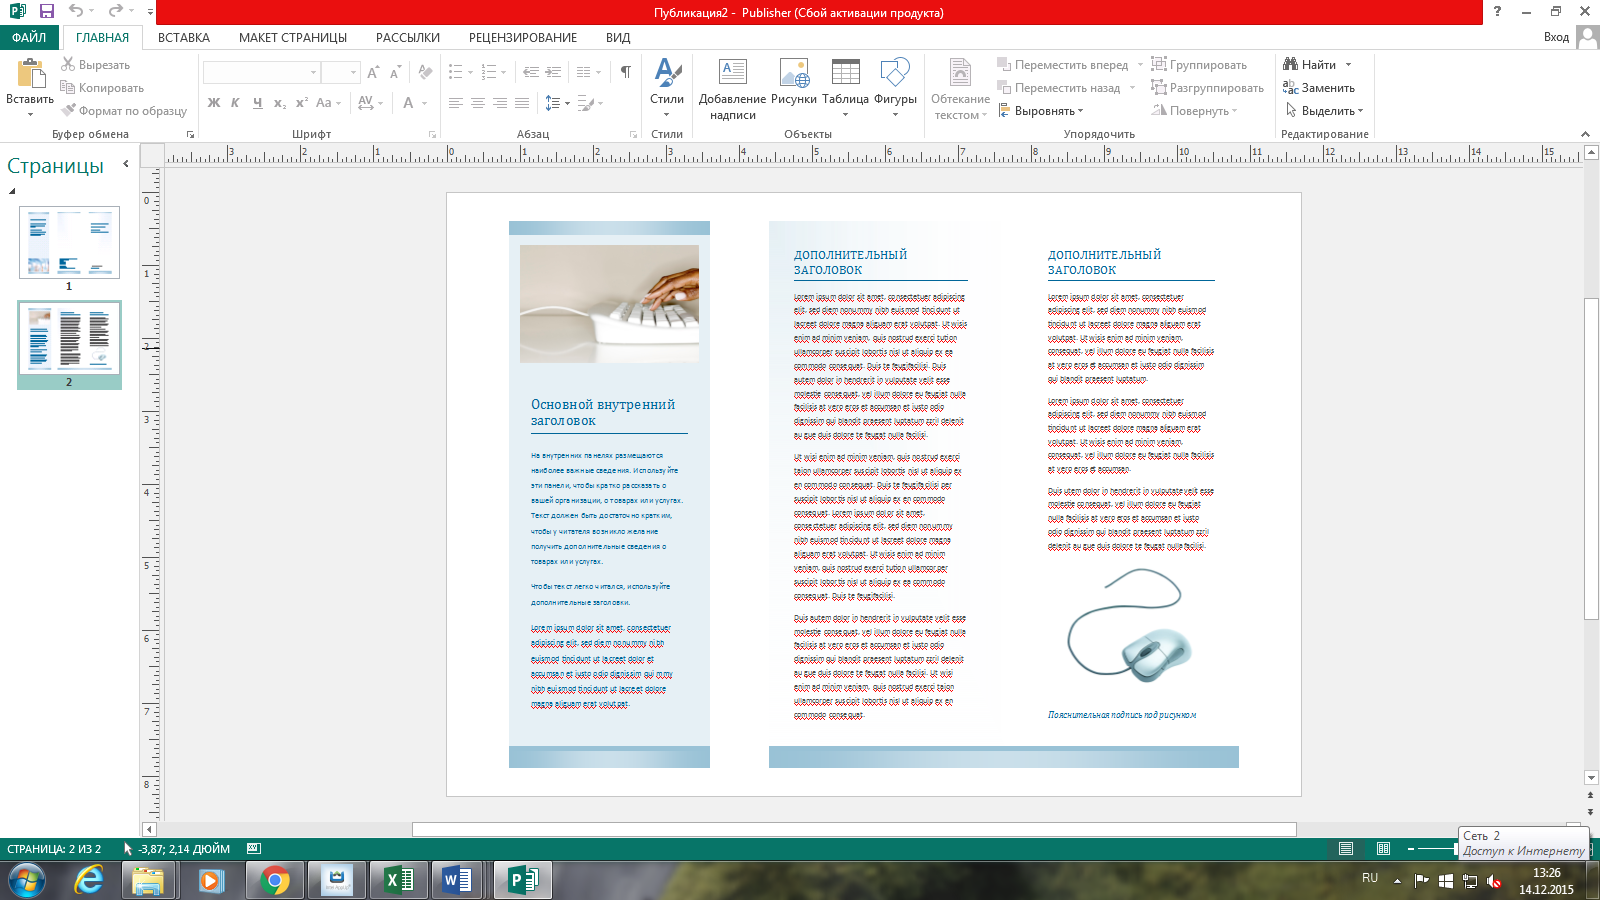Open the font dialog launcher in Шрифт
The image size is (1600, 900).
click(x=433, y=134)
